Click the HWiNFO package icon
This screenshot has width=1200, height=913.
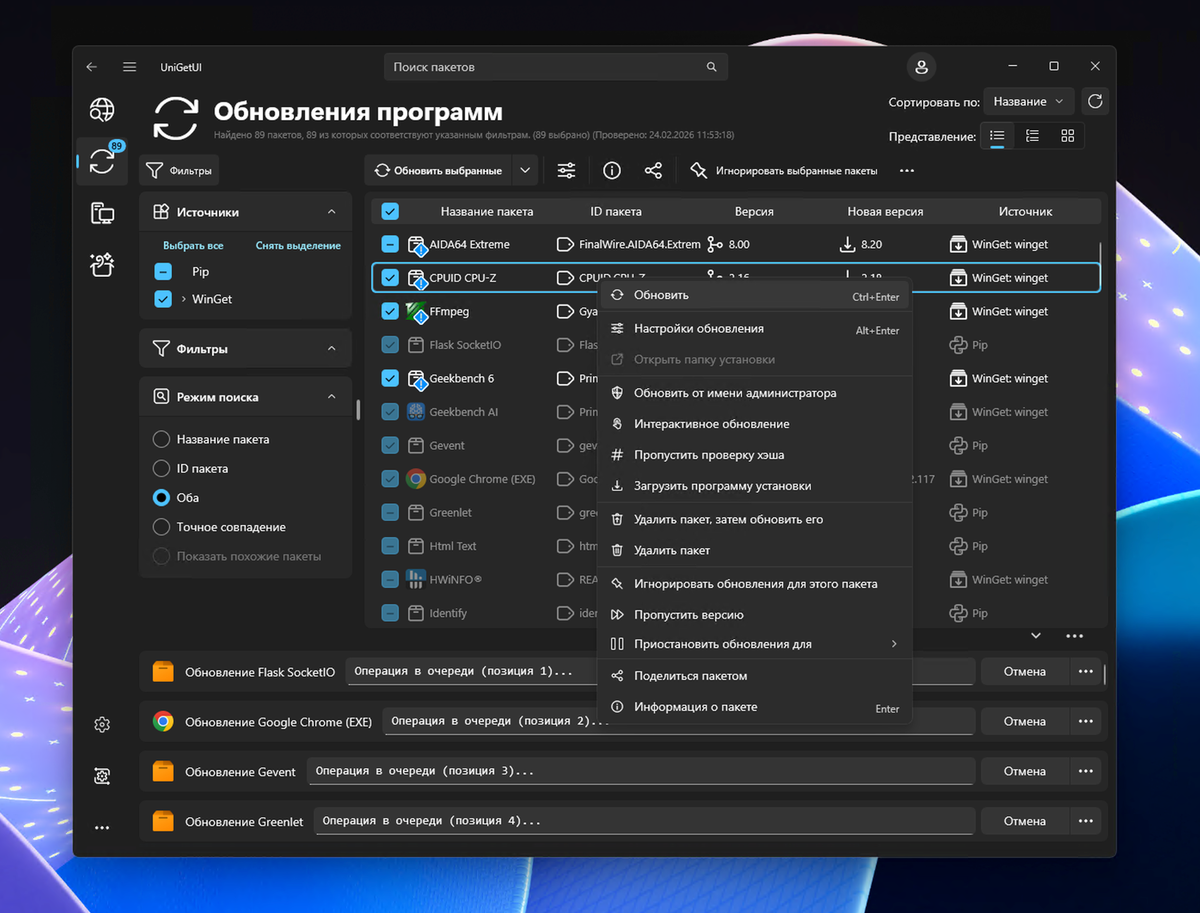[417, 580]
